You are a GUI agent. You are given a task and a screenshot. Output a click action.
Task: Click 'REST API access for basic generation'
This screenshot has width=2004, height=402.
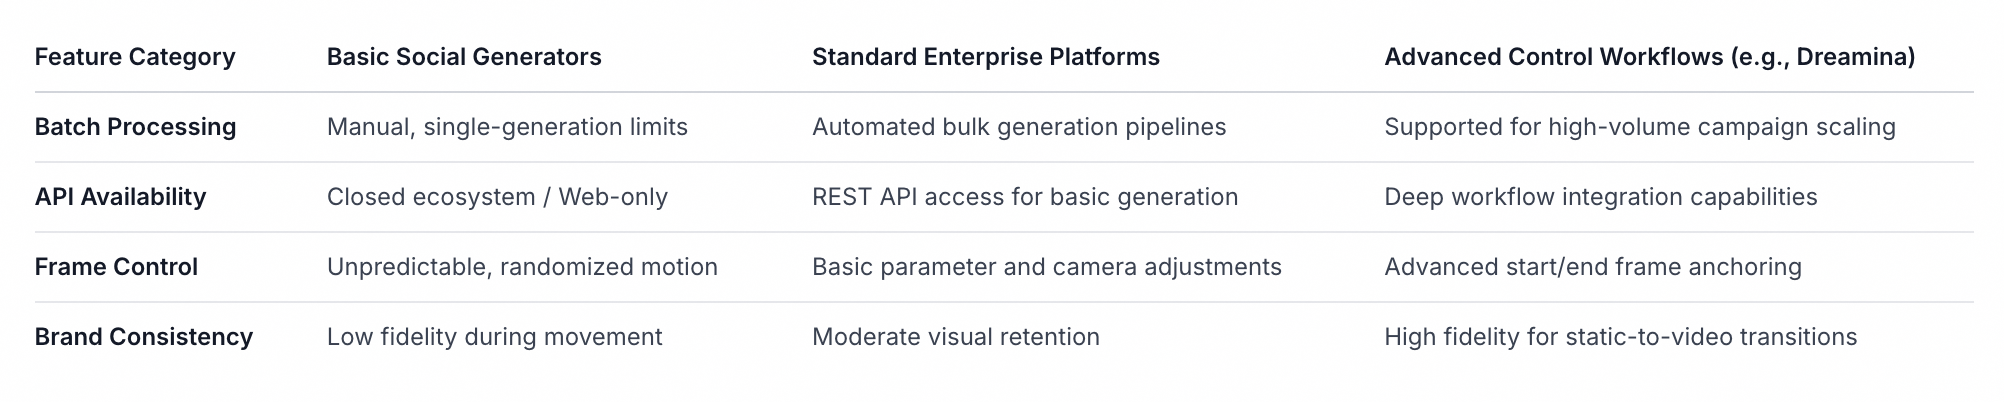(x=1025, y=197)
